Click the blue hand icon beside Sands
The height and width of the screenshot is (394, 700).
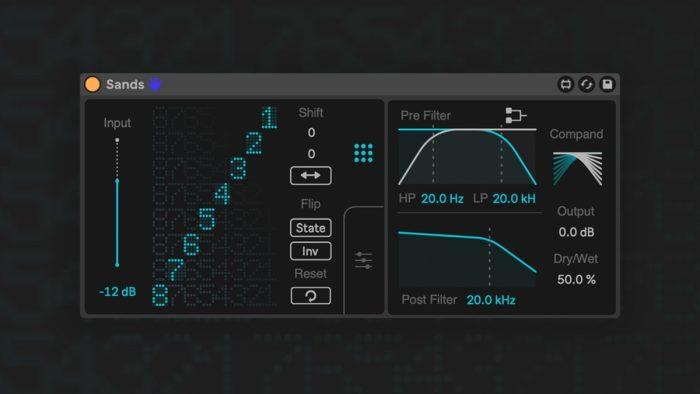point(155,84)
